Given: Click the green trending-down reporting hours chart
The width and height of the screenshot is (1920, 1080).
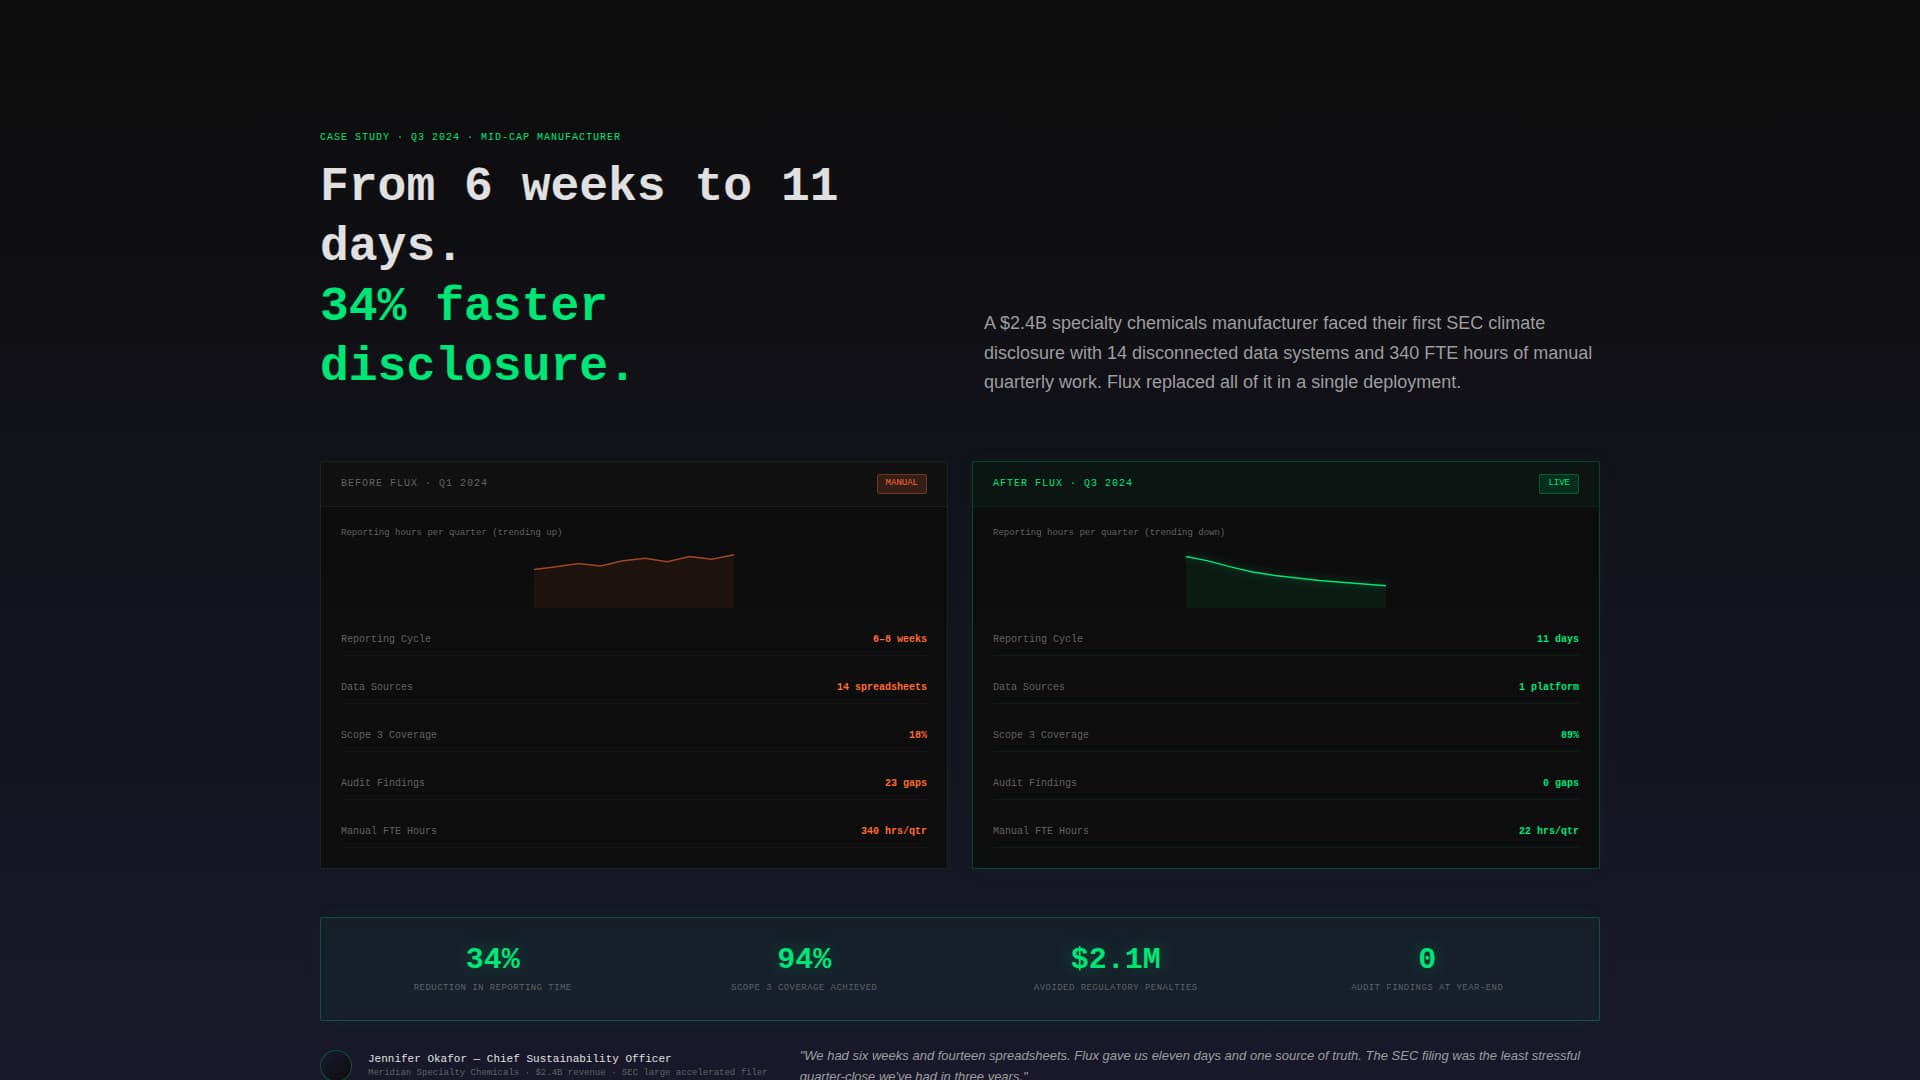Looking at the screenshot, I should 1286,580.
